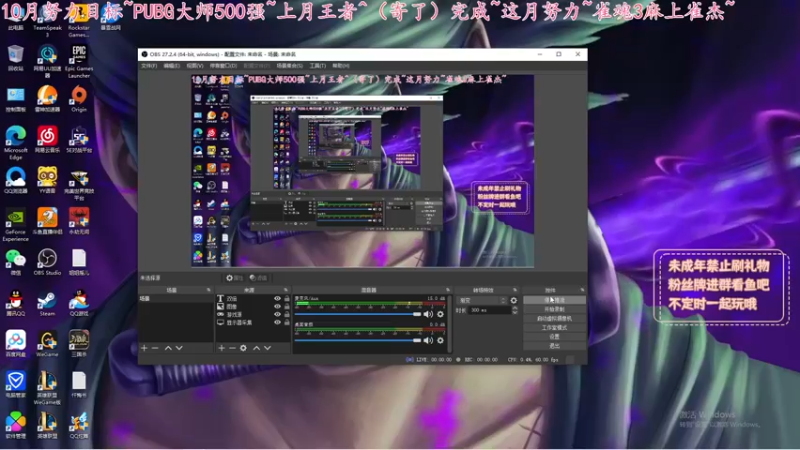Move scene down in Scenes panel

[x=179, y=348]
